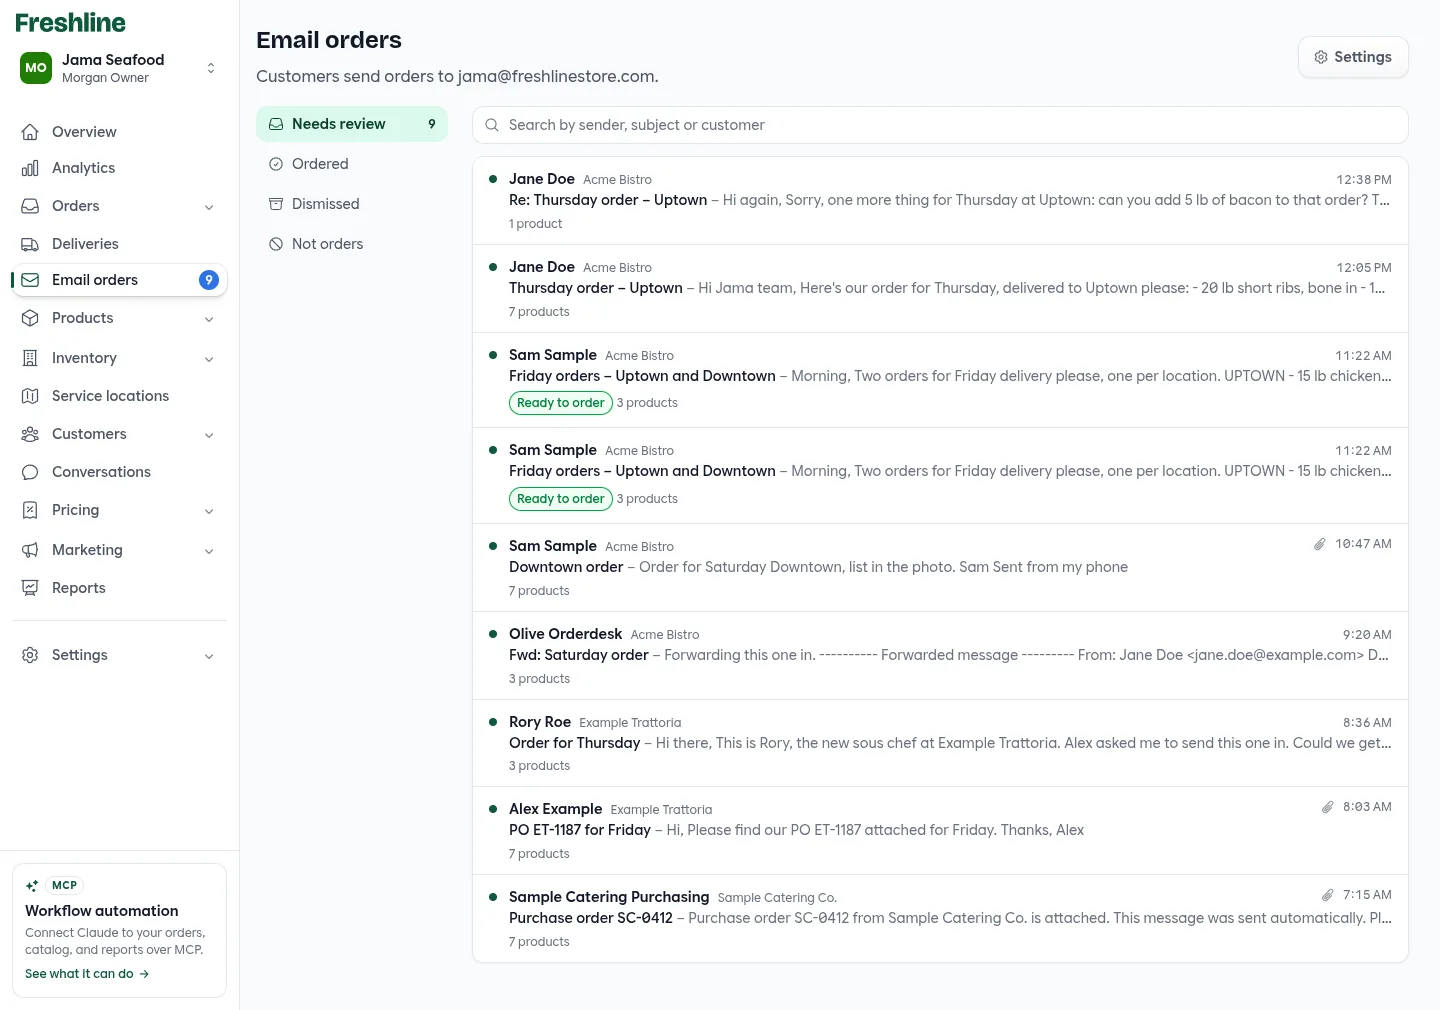Click the paperclip on Purchase order SC-0412
1440x1010 pixels.
(x=1328, y=895)
